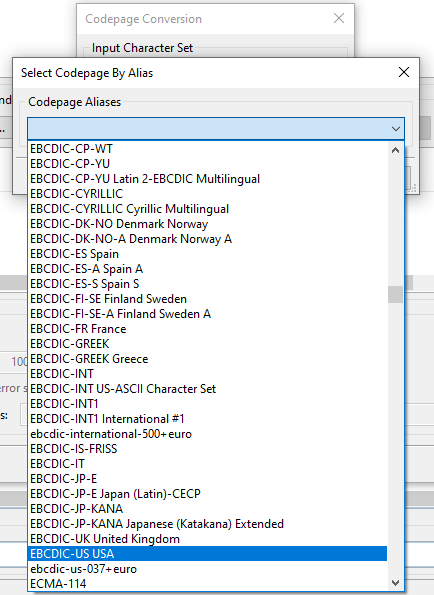The image size is (434, 595).
Task: Click the dropdown list scrollbar thumb
Action: 395,294
